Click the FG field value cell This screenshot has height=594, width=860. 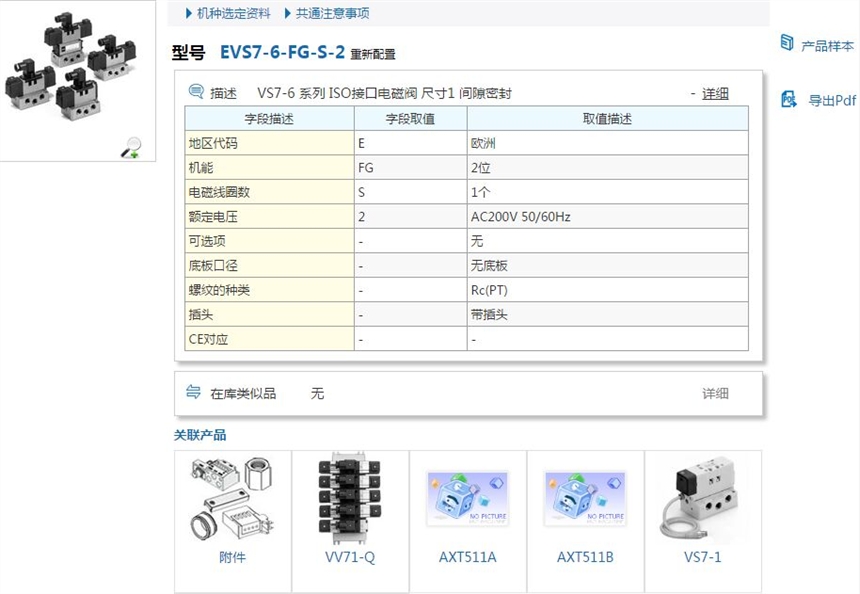point(410,167)
